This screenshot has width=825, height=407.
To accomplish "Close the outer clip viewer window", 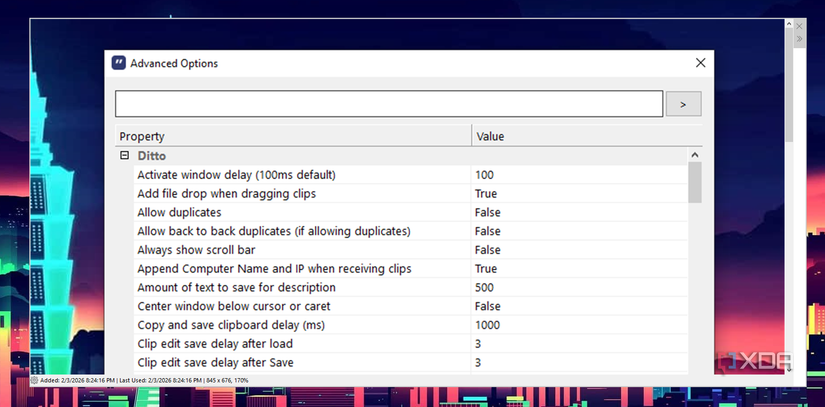I will 800,26.
